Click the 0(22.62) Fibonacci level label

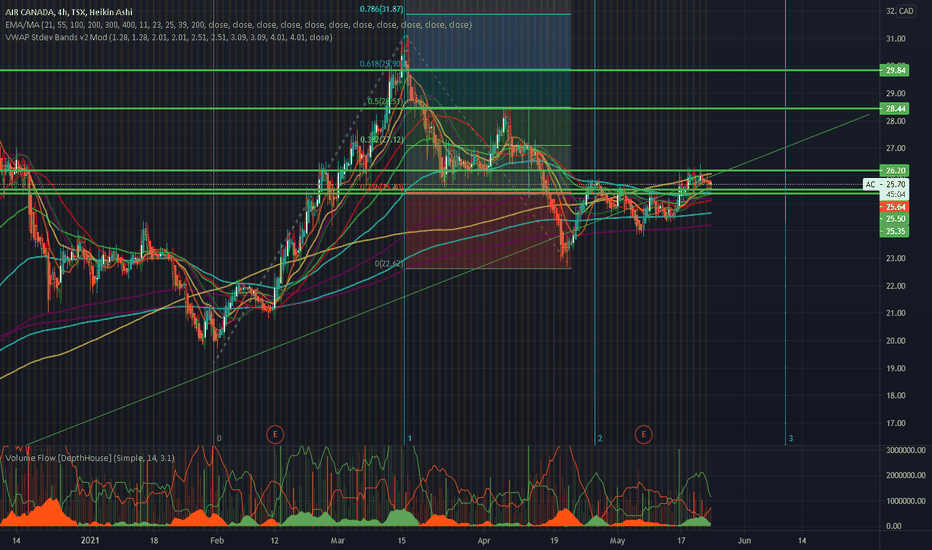point(389,263)
